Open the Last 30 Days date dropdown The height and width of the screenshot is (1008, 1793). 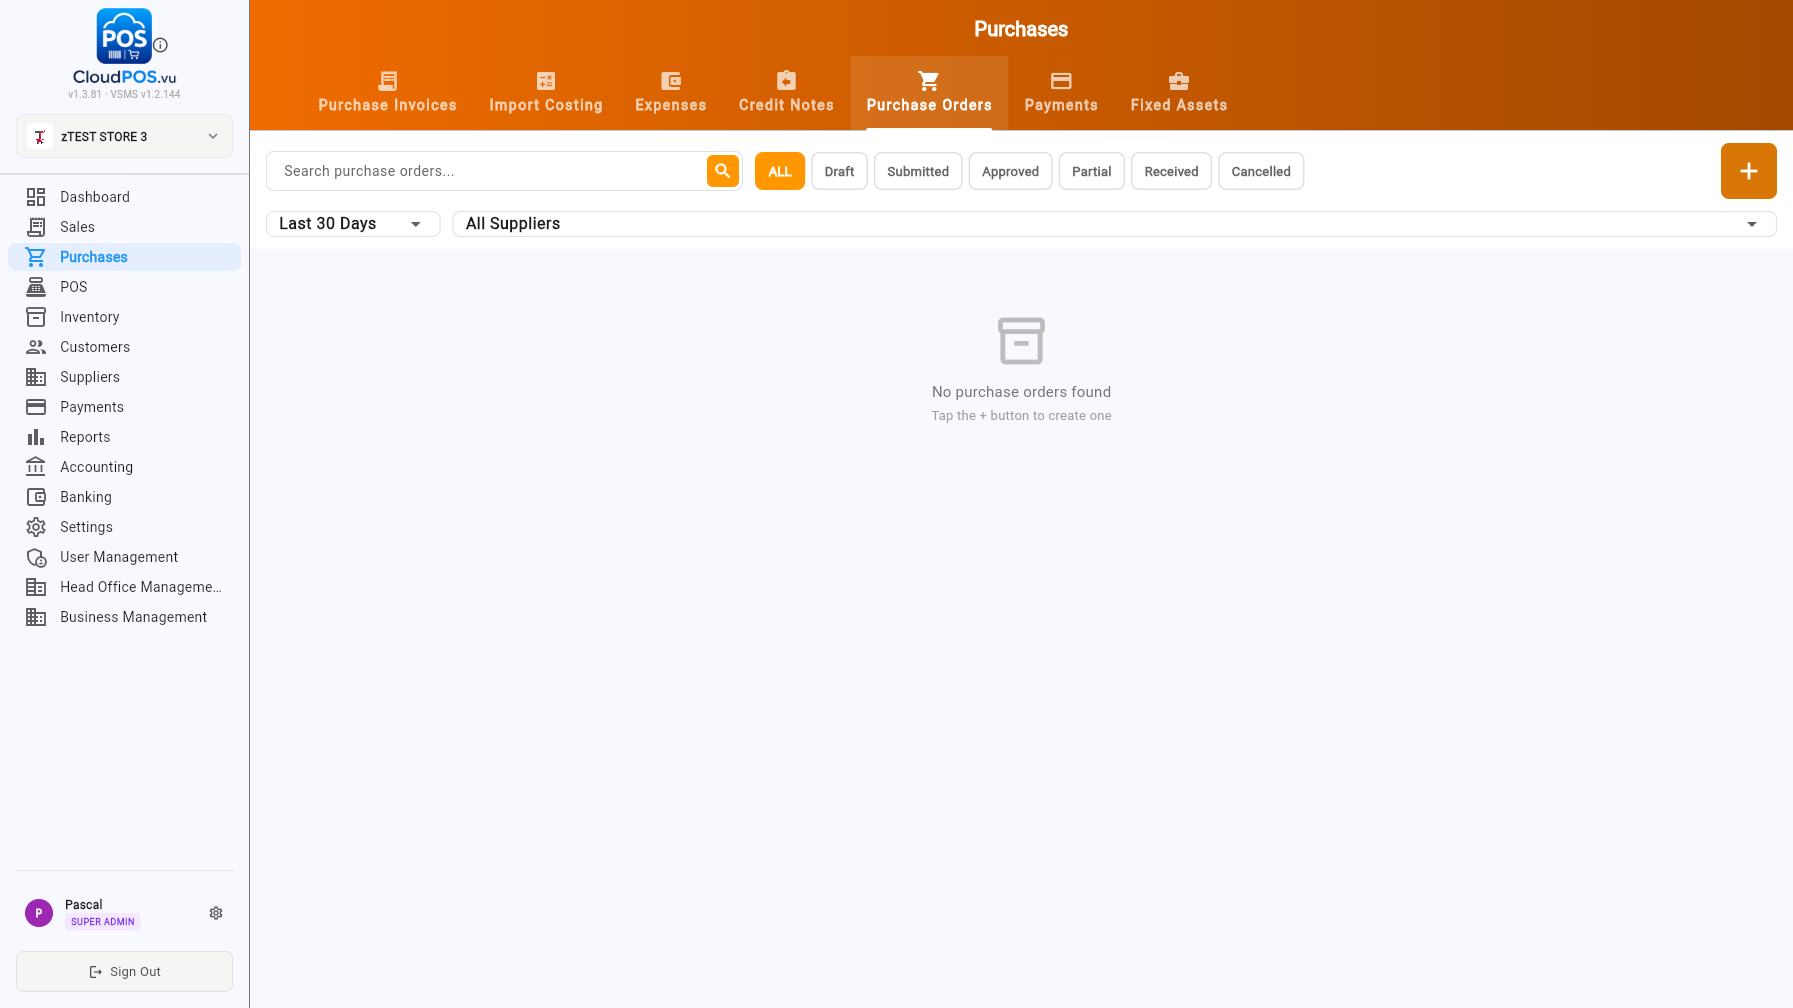(x=353, y=224)
